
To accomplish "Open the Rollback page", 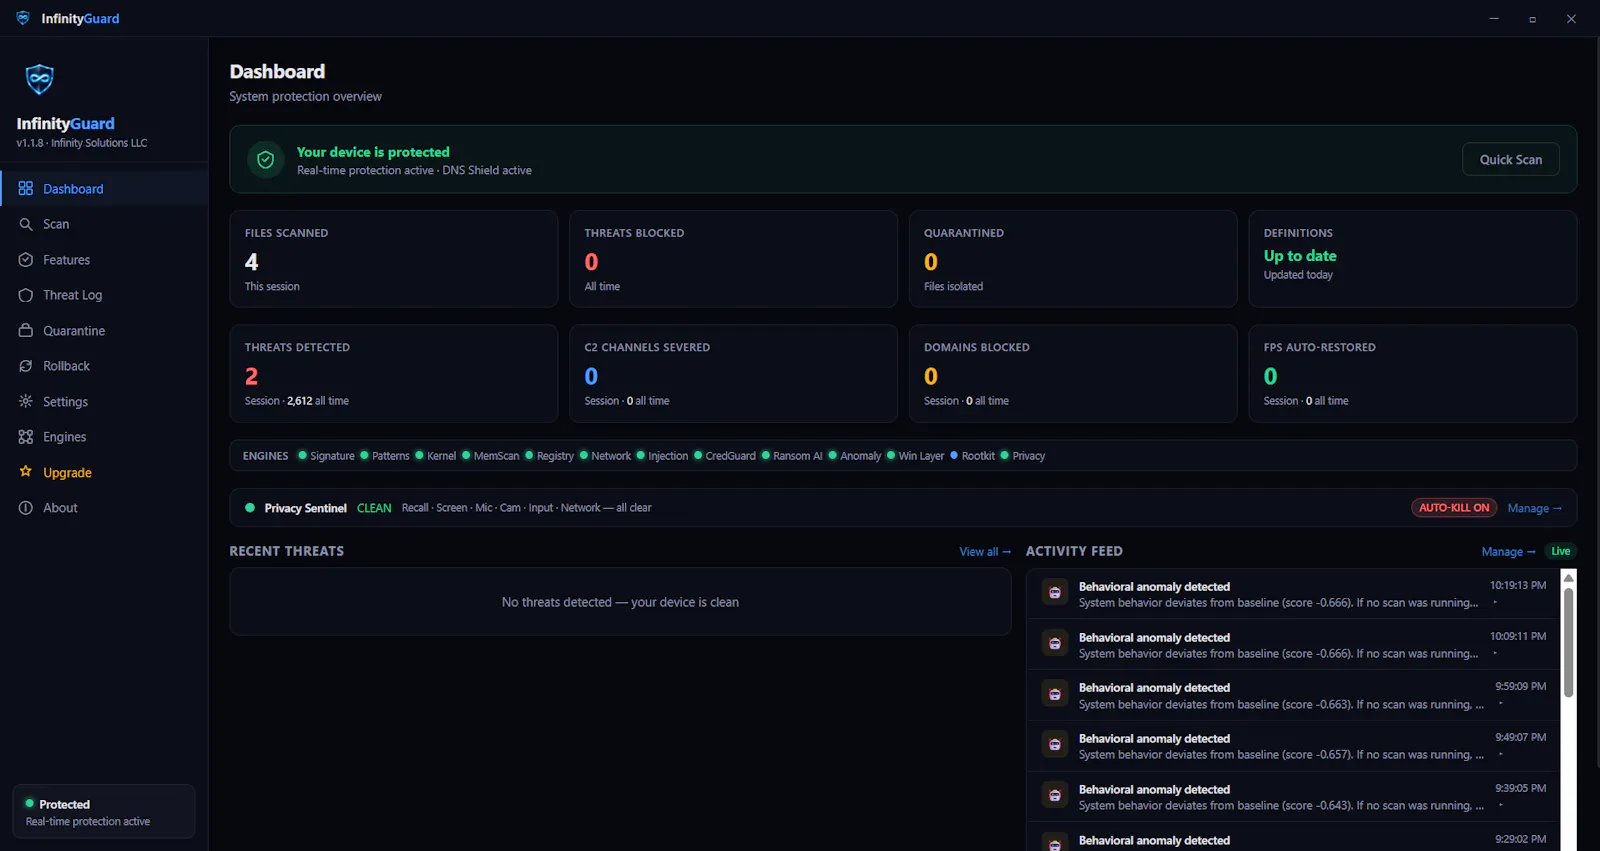I will (104, 366).
